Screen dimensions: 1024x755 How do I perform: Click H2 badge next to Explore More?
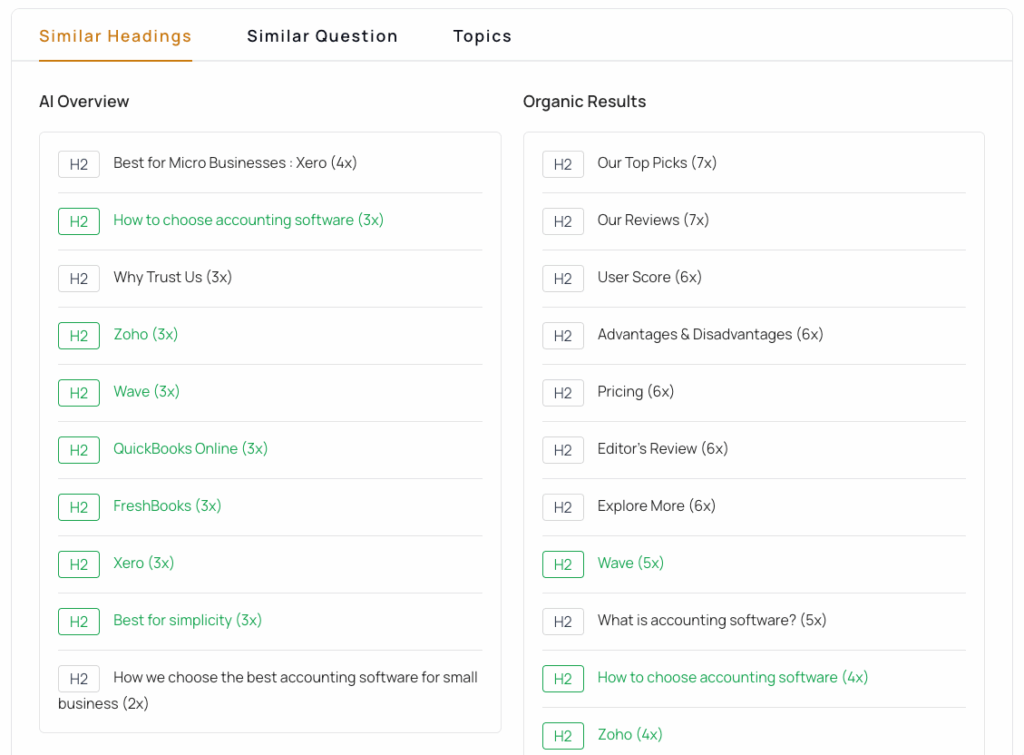[563, 507]
